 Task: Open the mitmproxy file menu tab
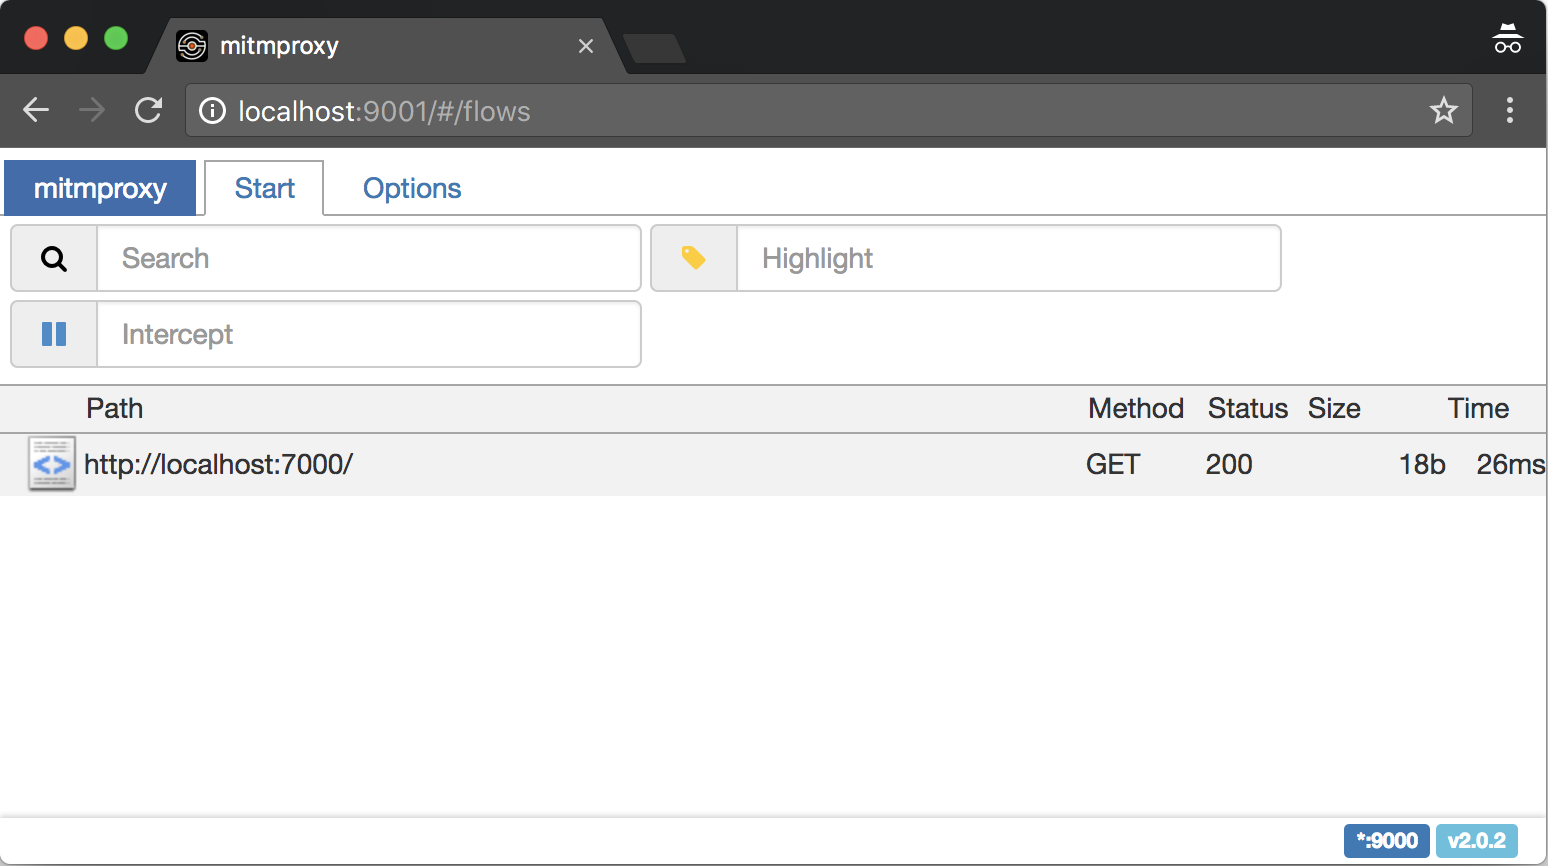[x=100, y=188]
